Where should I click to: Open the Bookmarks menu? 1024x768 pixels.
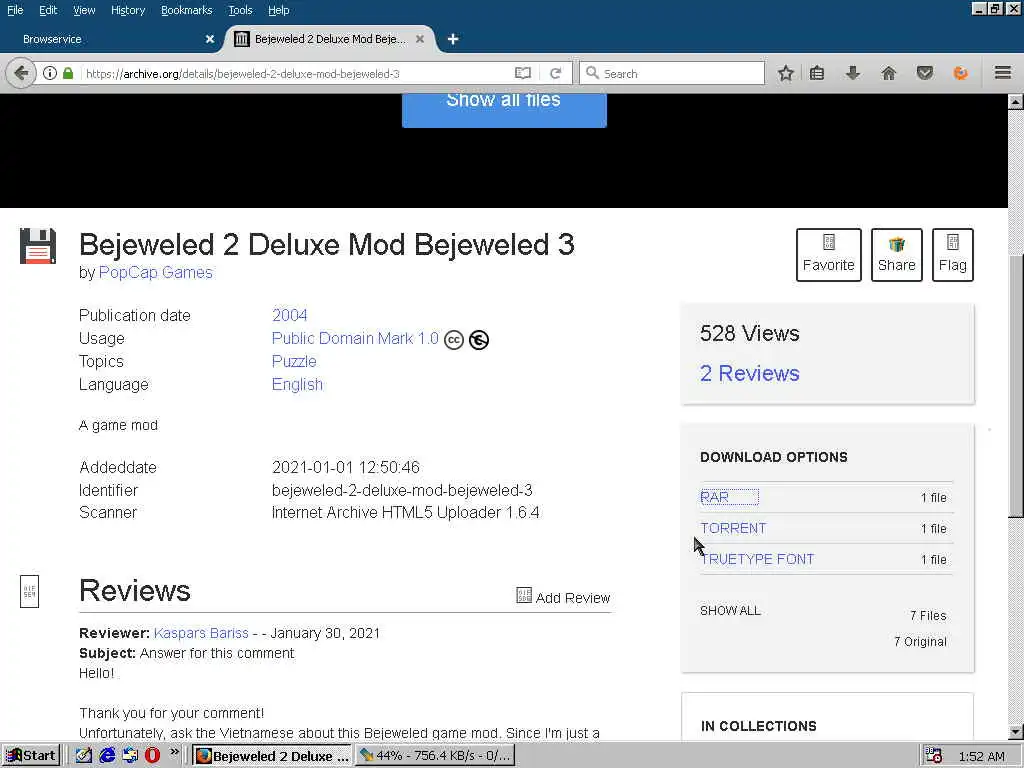(x=186, y=10)
